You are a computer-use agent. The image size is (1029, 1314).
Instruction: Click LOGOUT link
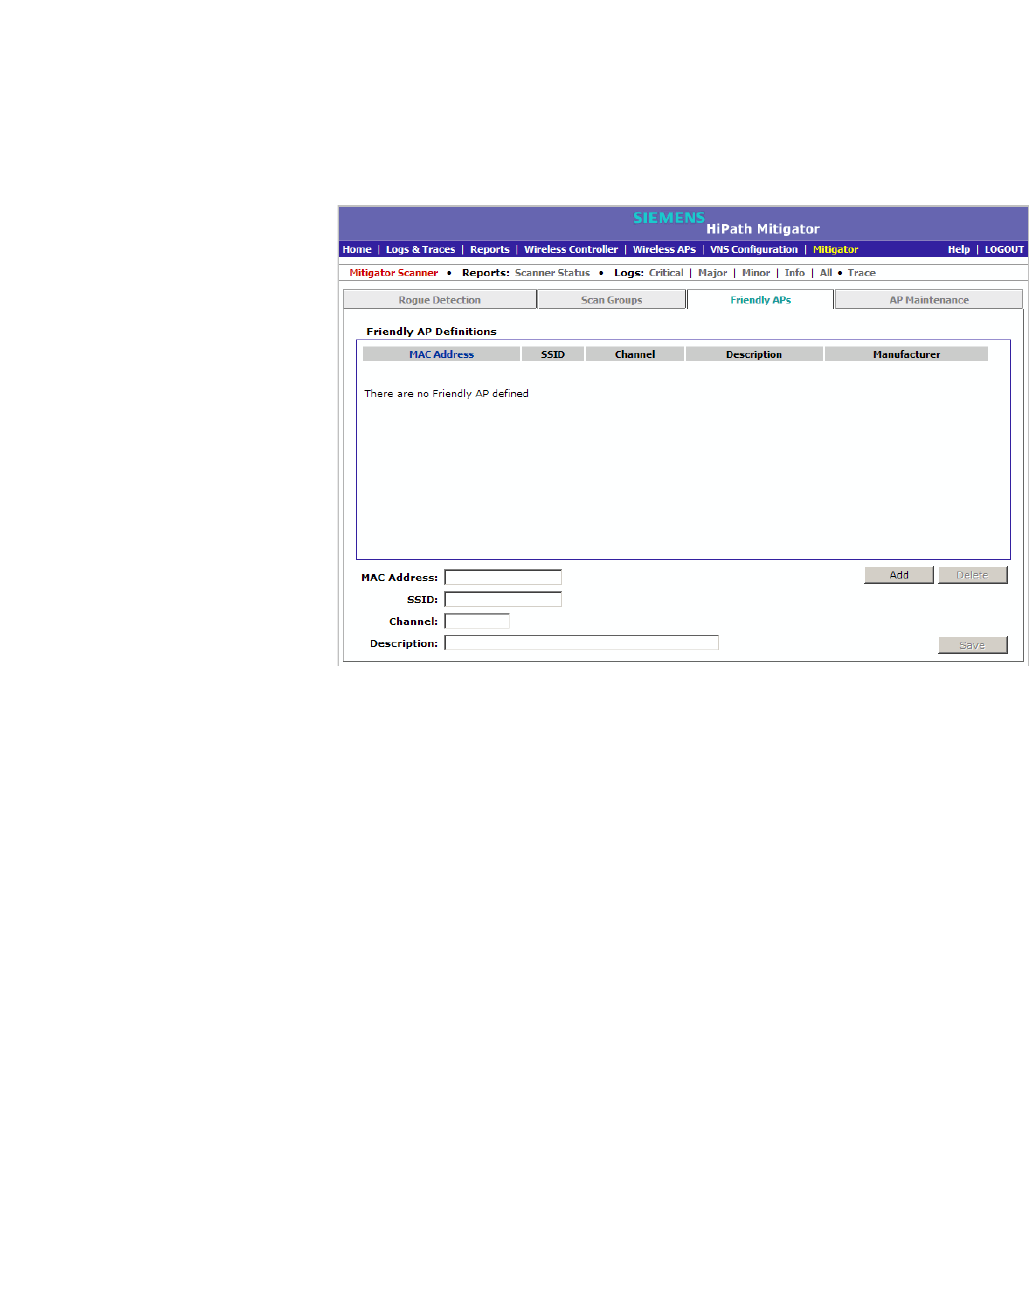1004,250
